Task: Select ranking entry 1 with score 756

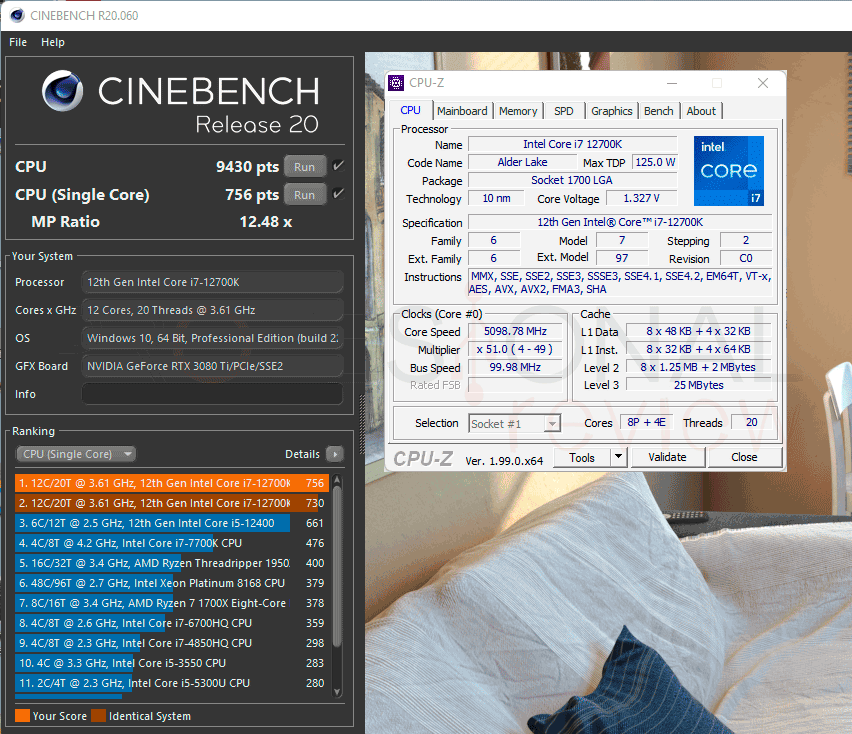Action: (172, 483)
